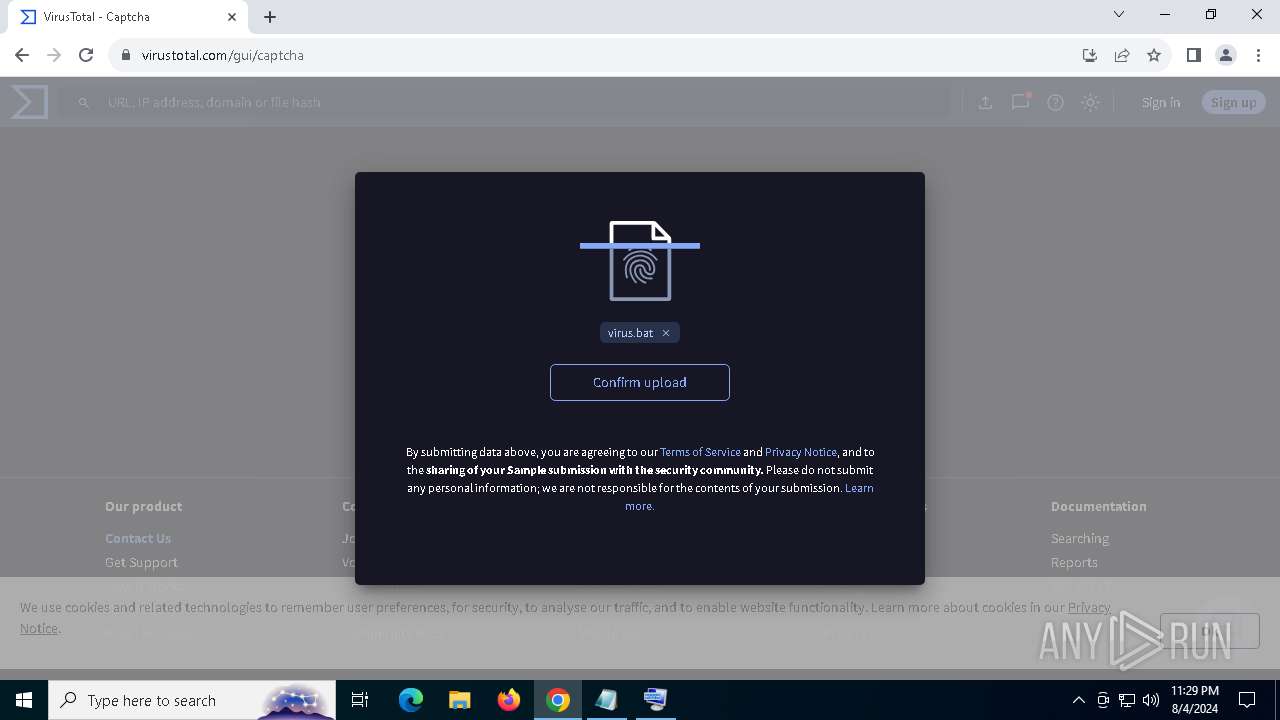Open File Explorer from taskbar

click(460, 700)
